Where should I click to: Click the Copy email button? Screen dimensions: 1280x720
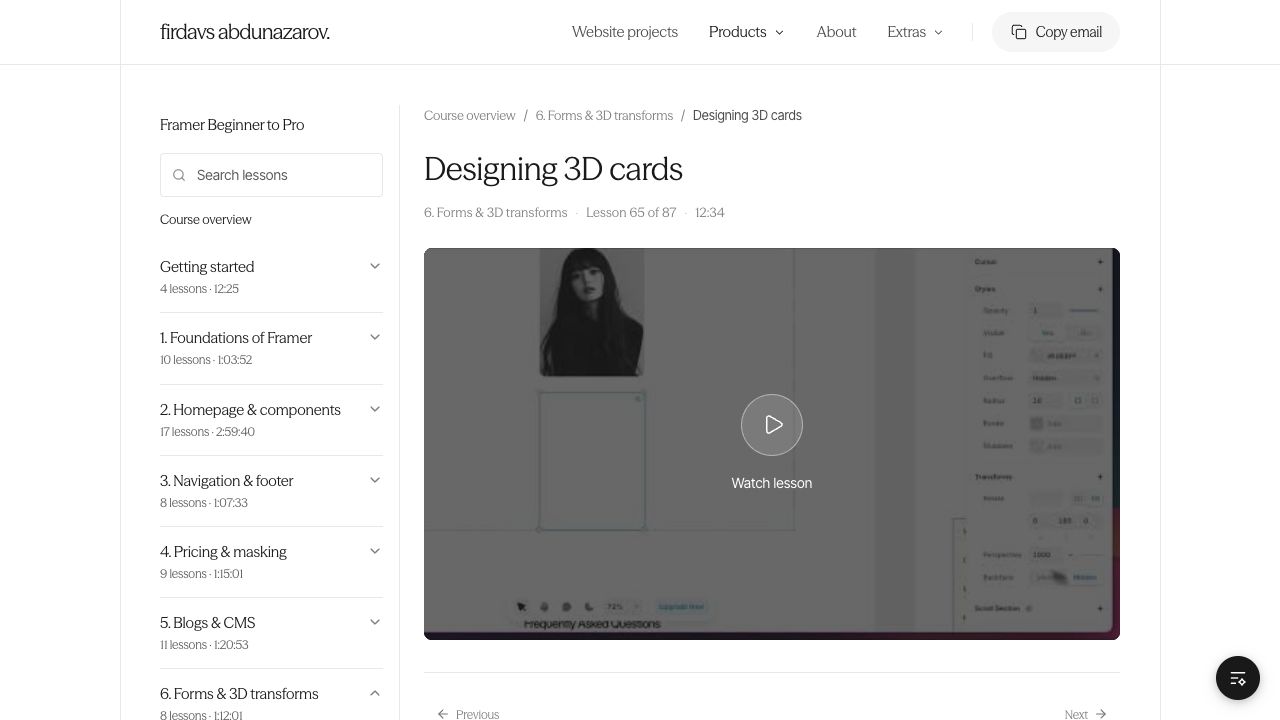click(1056, 32)
